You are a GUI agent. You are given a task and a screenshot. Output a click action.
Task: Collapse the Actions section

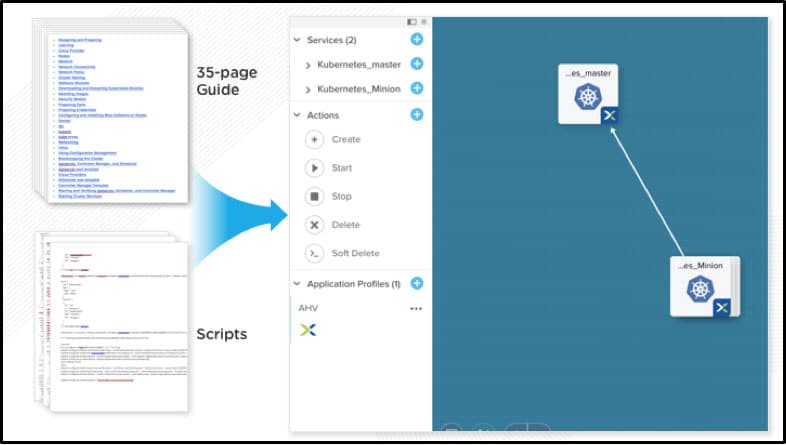(x=297, y=116)
